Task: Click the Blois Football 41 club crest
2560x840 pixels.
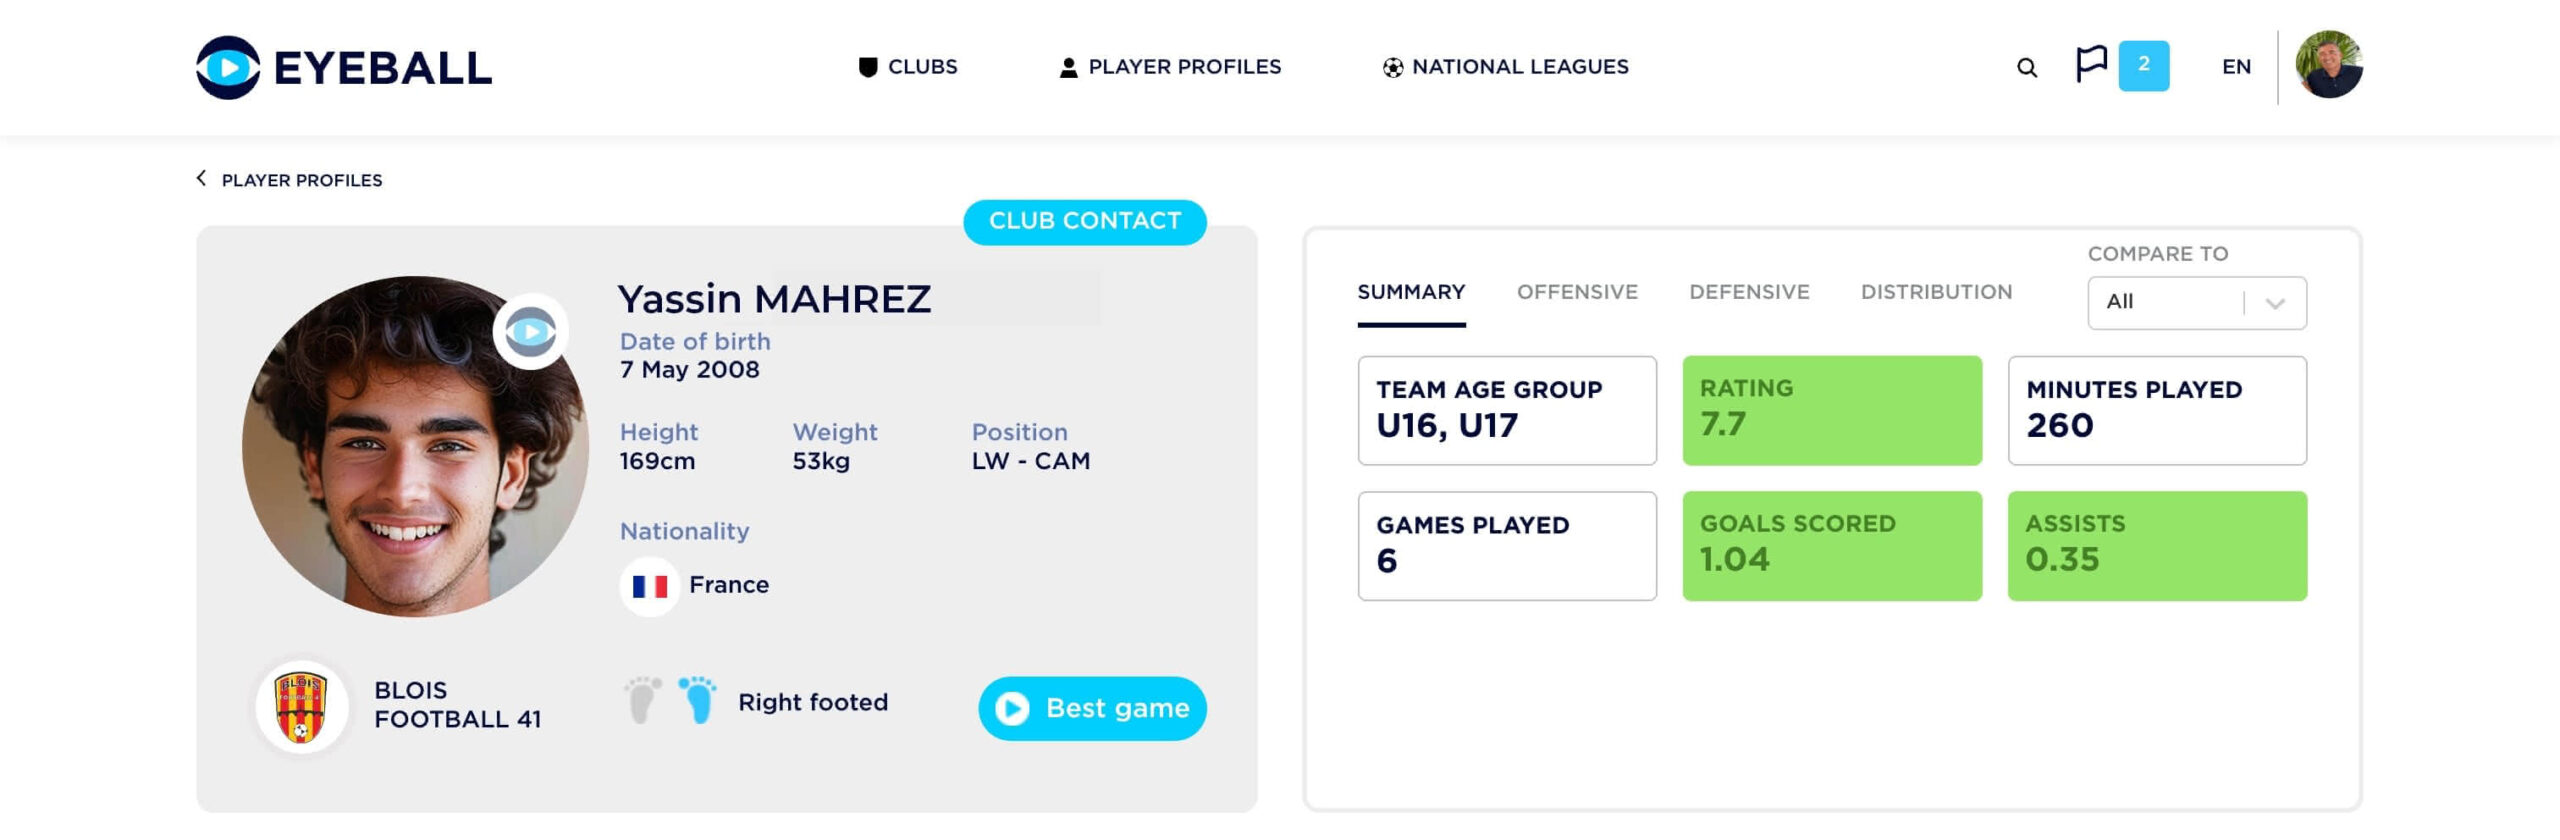Action: [301, 706]
